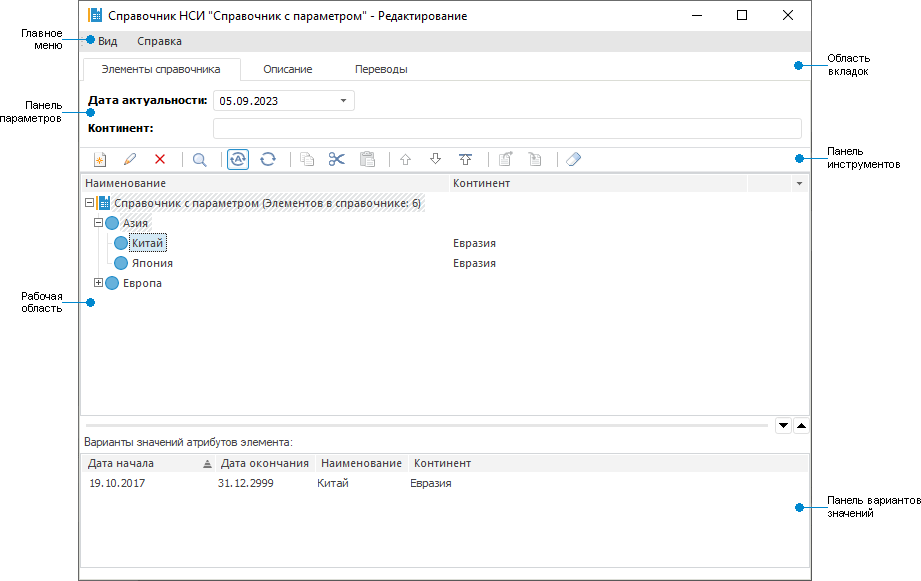Collapse the root Справочник с параметром node
This screenshot has width=921, height=581.
pyautogui.click(x=89, y=203)
